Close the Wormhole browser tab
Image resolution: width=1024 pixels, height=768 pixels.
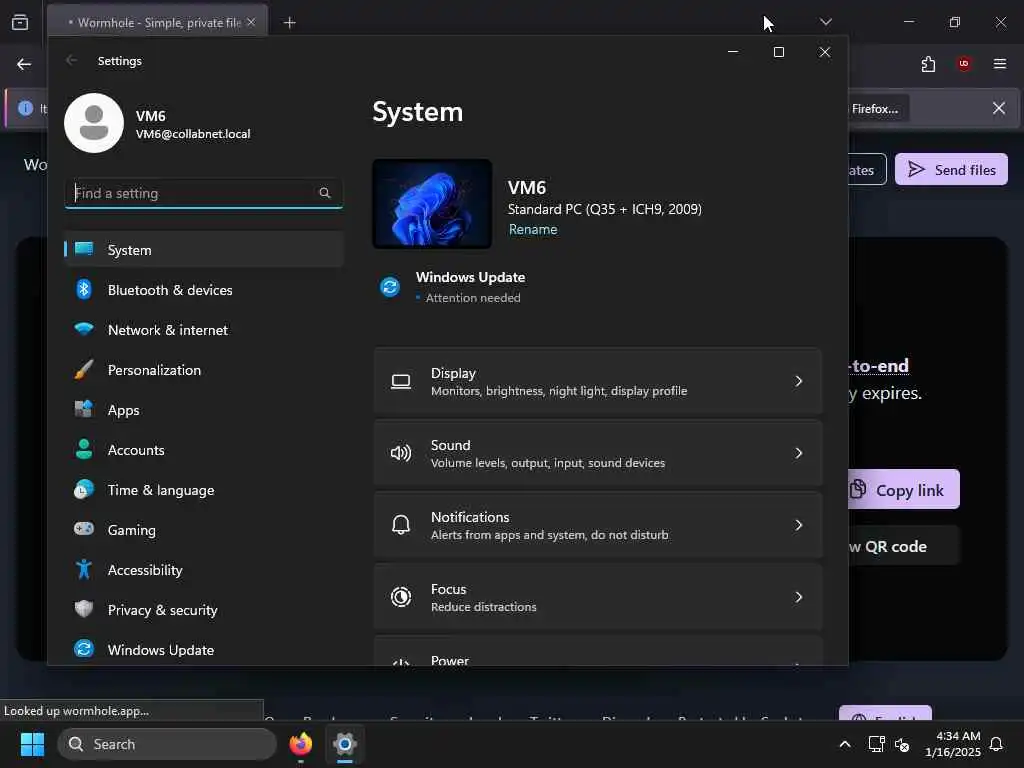[251, 22]
